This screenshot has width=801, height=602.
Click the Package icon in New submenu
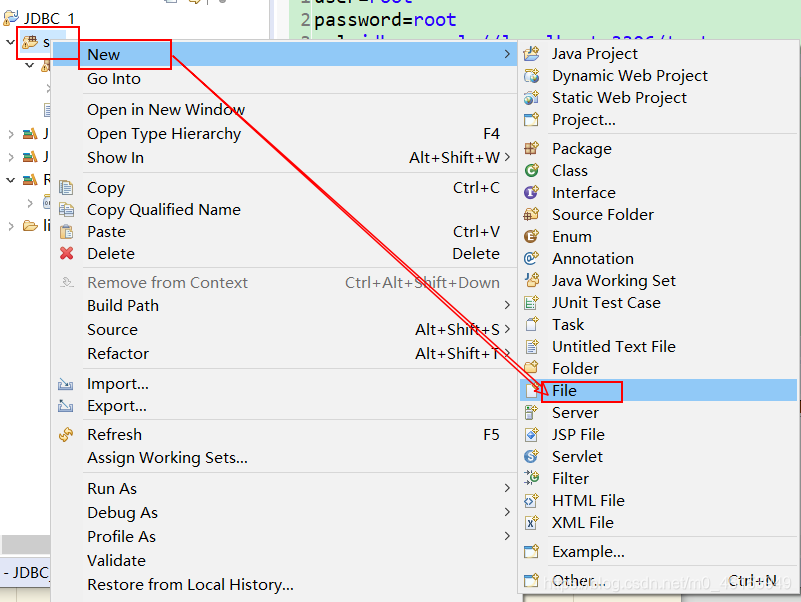click(531, 148)
